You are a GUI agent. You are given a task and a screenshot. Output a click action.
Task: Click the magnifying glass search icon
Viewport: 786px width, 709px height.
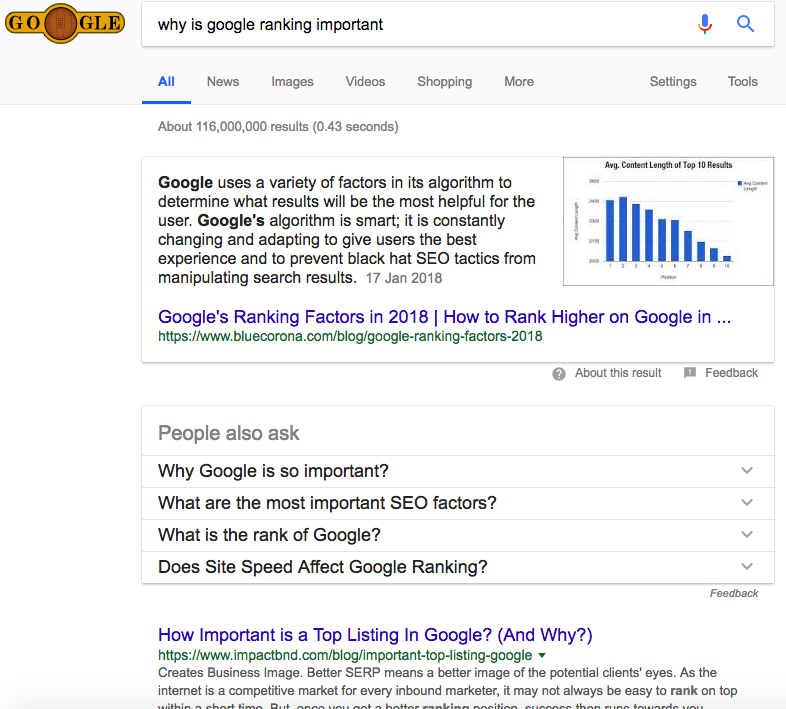point(745,24)
